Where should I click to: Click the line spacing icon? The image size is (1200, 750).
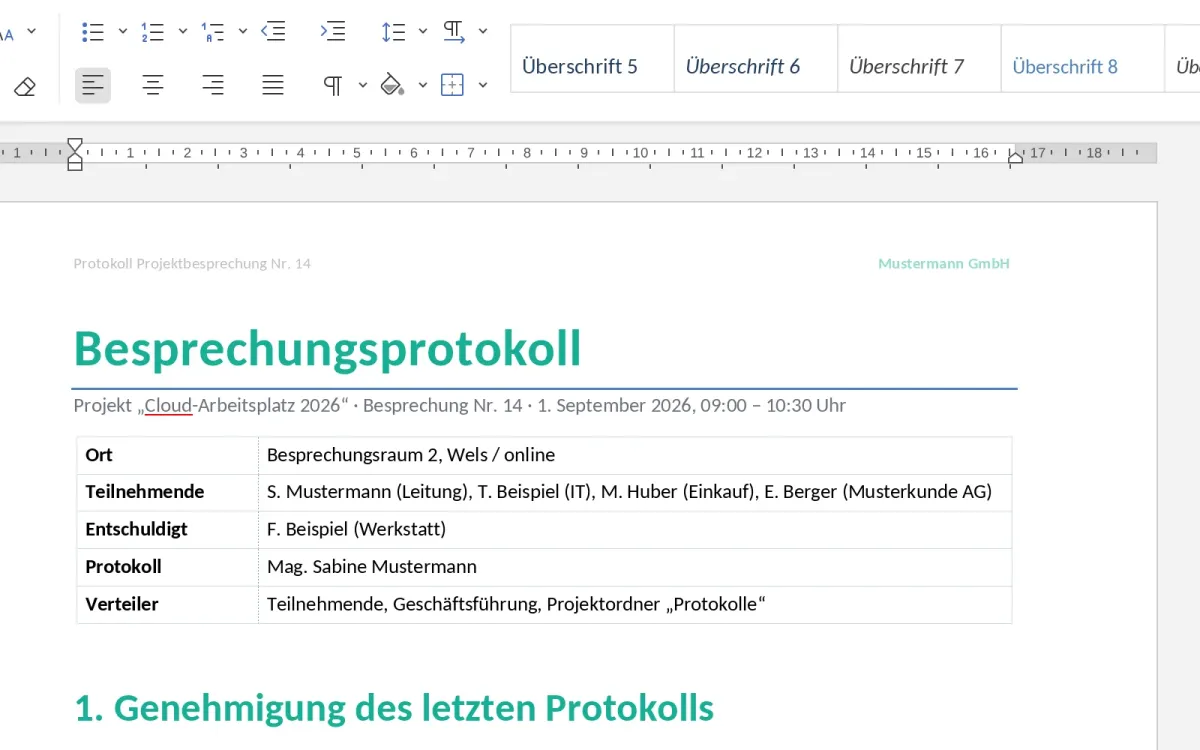point(393,31)
